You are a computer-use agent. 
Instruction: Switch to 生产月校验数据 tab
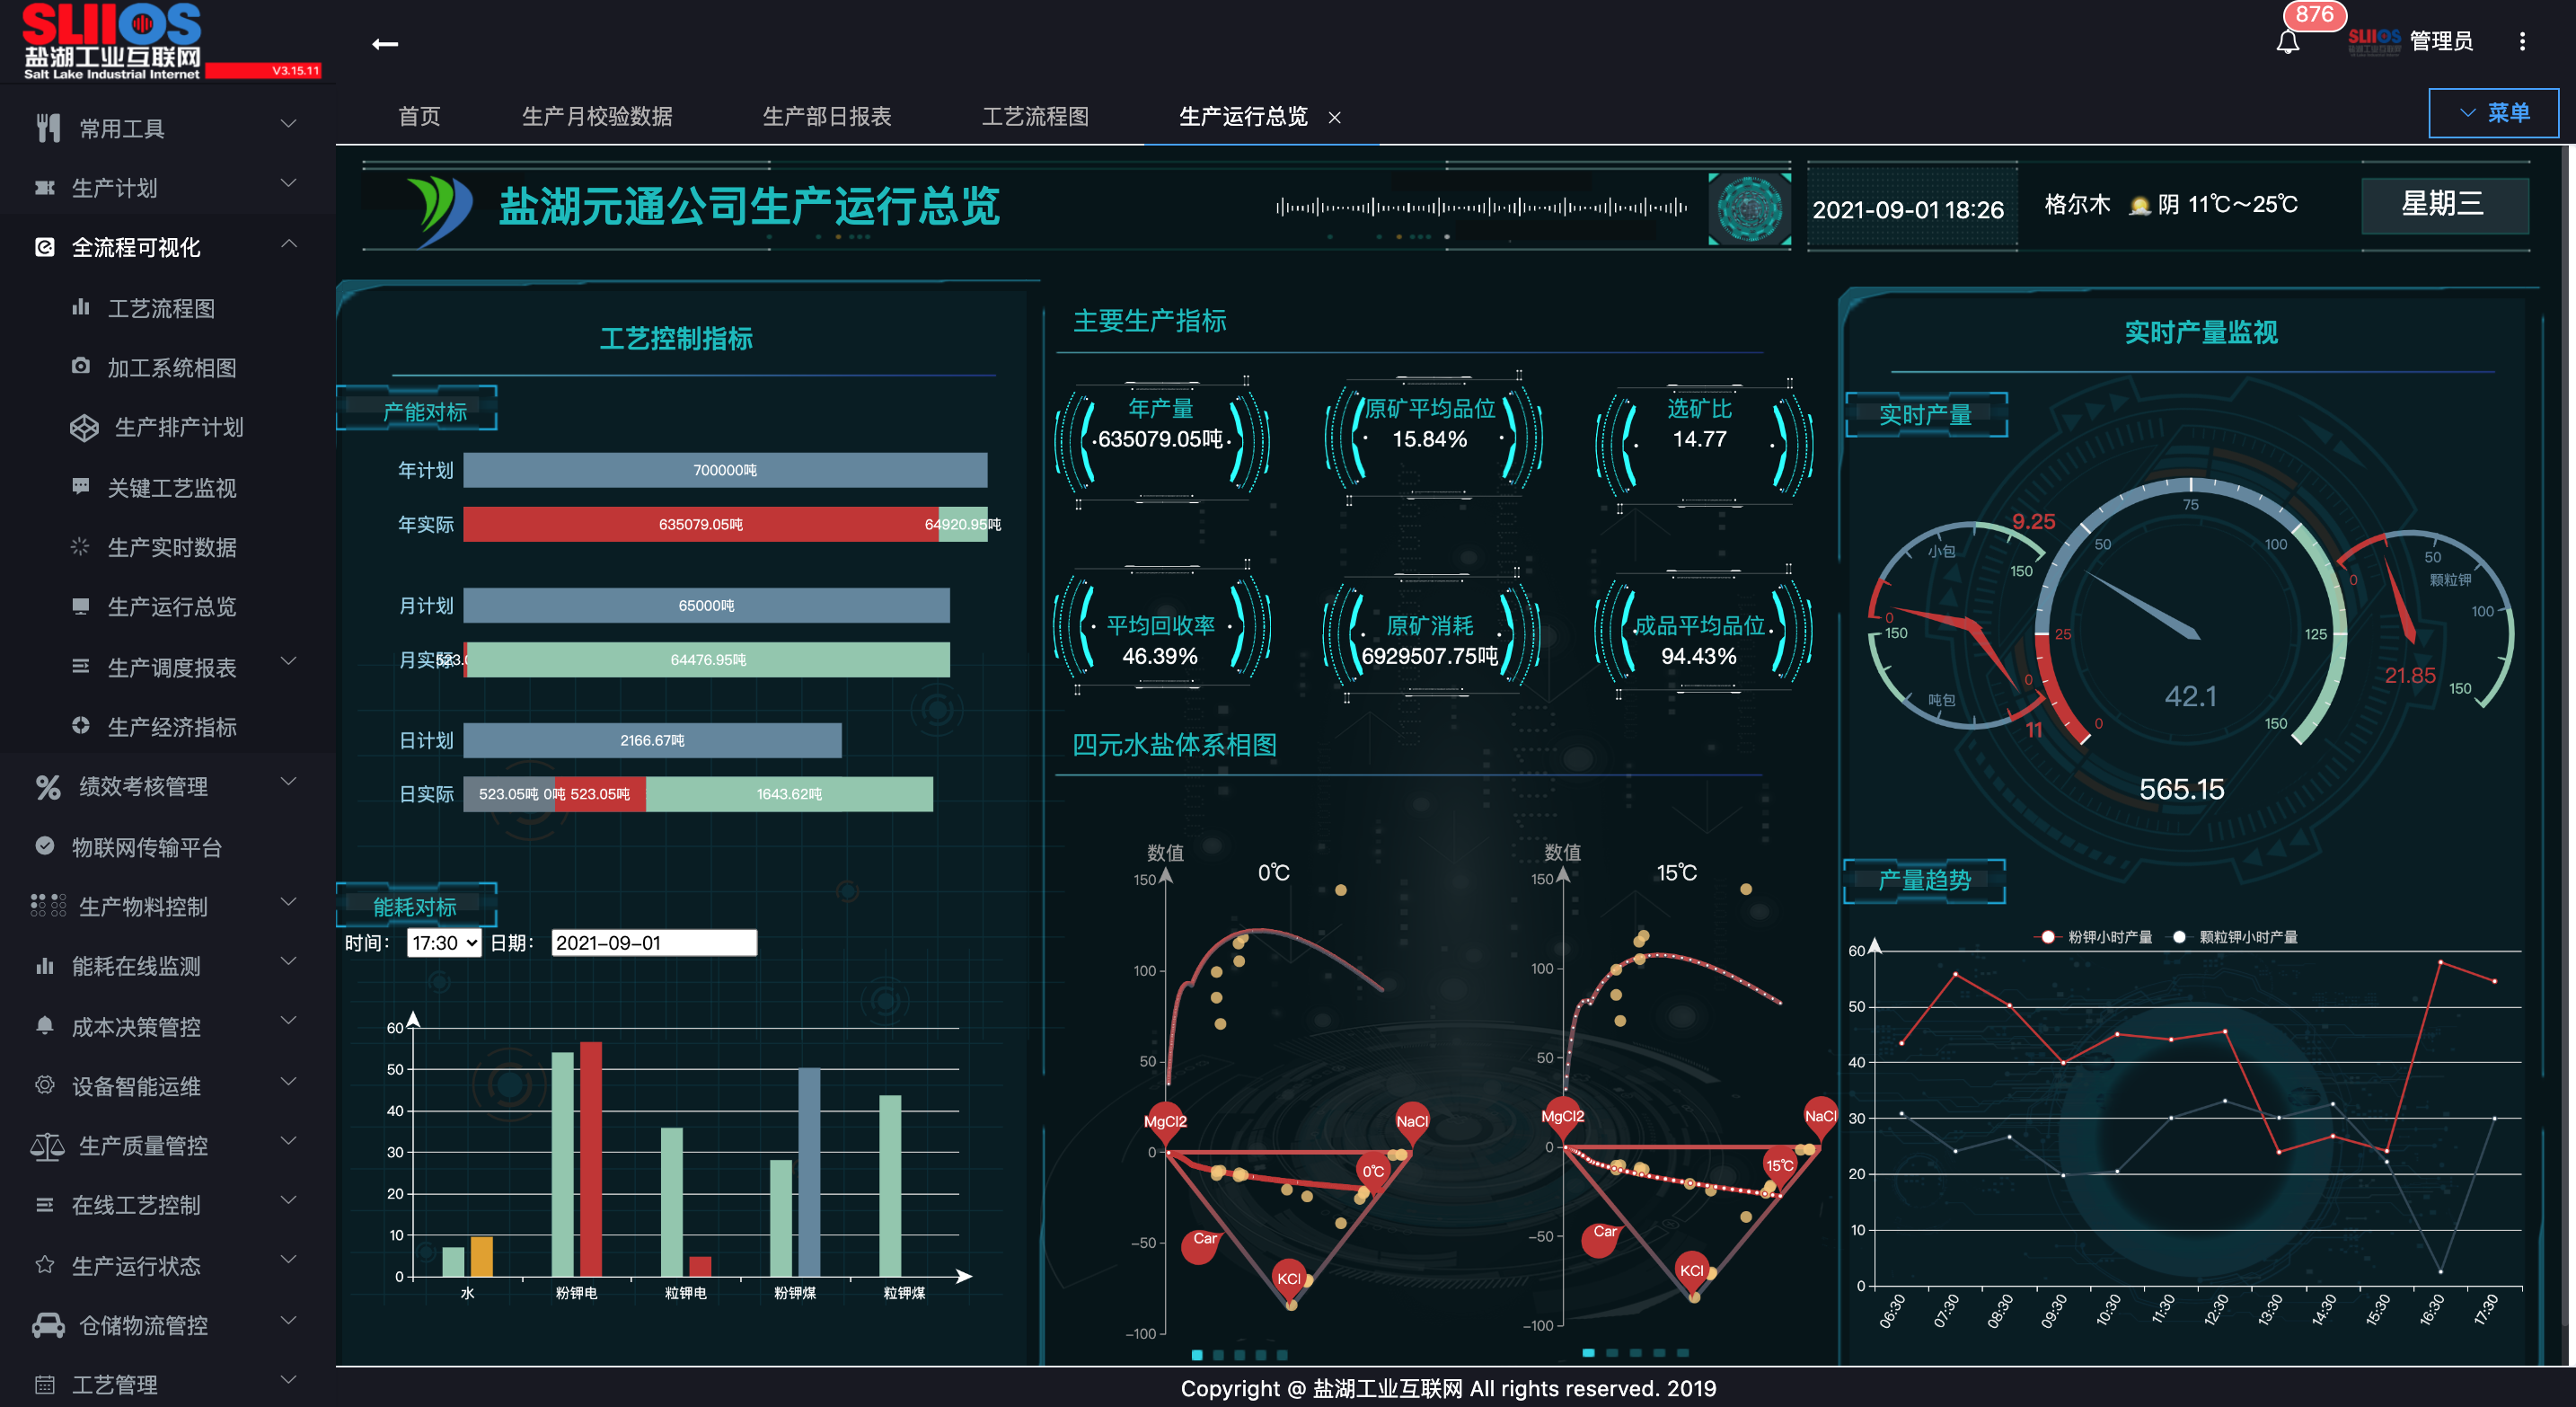pos(597,116)
